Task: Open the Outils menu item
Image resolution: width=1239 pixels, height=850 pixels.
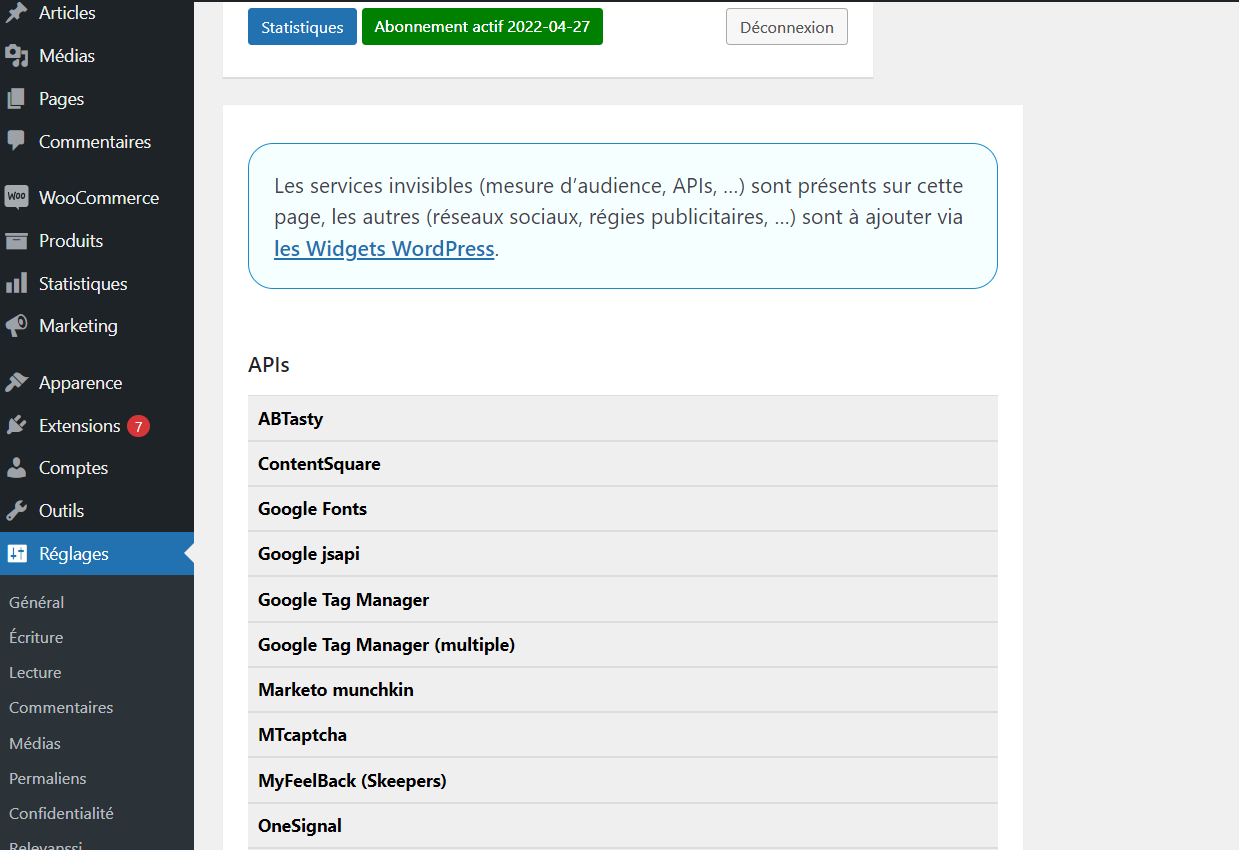Action: click(61, 511)
